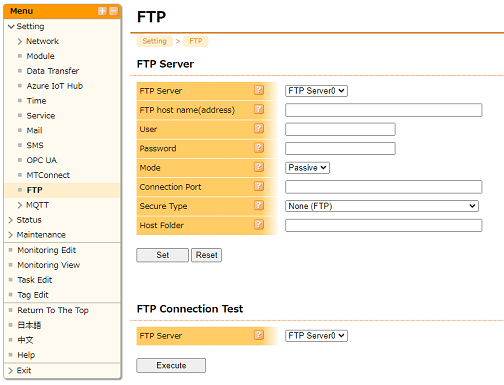The height and width of the screenshot is (385, 504).
Task: Click help icon beside FTP host name(address)
Action: point(259,109)
